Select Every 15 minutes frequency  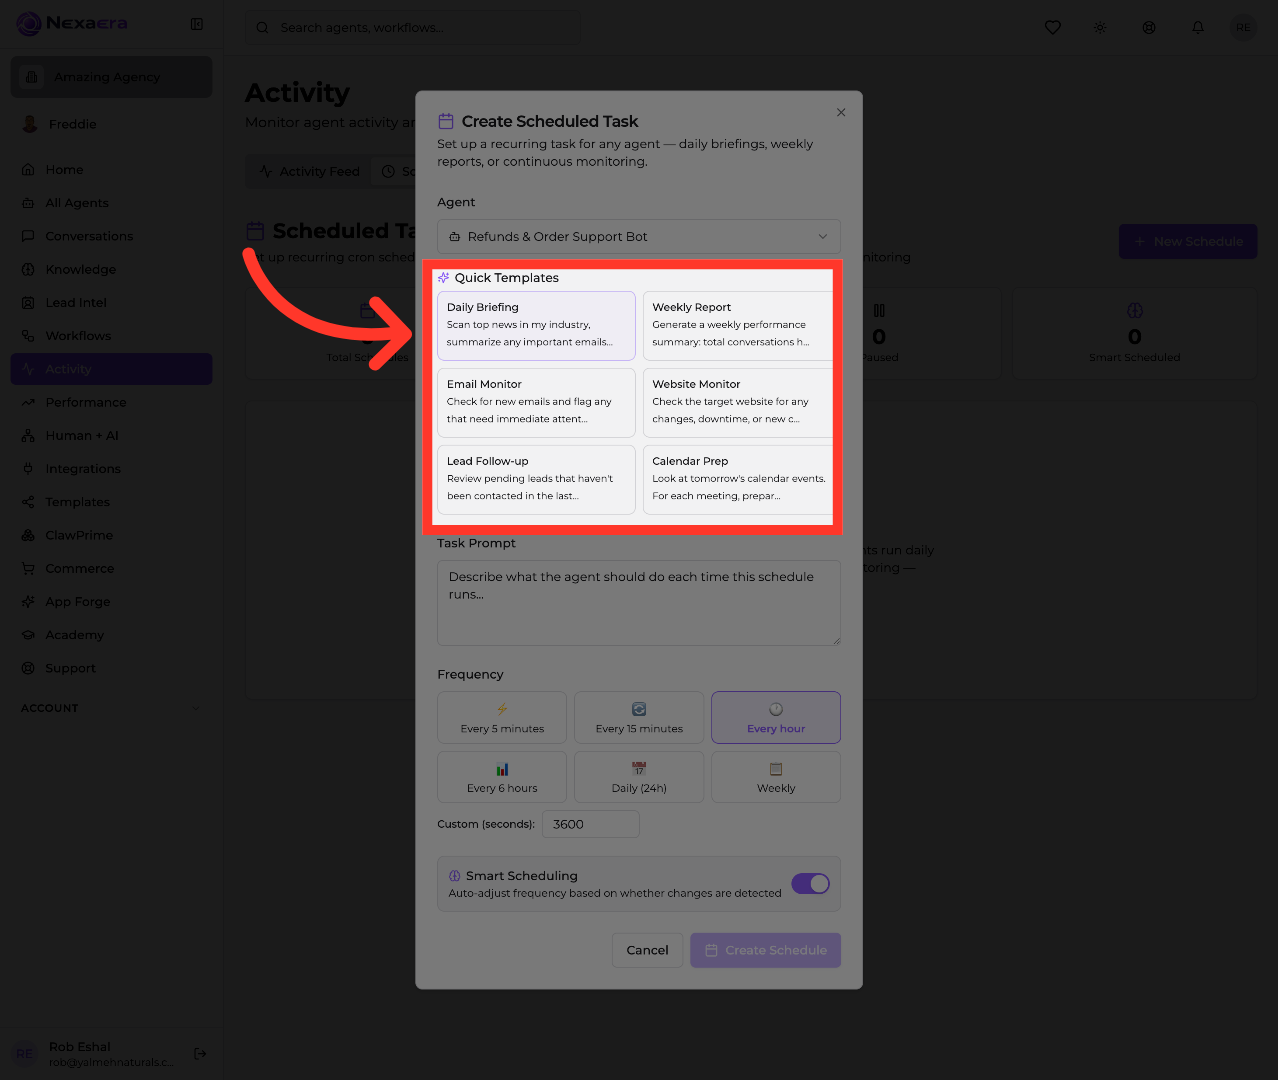[639, 718]
